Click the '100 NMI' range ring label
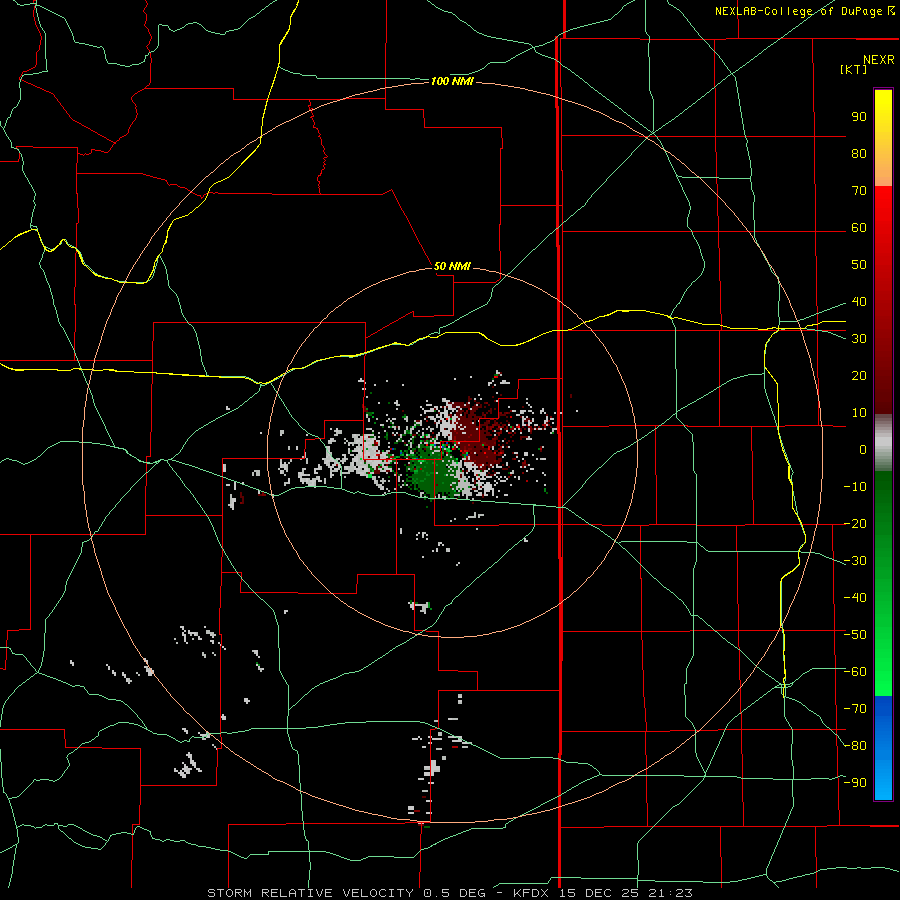The image size is (900, 900). [x=452, y=82]
